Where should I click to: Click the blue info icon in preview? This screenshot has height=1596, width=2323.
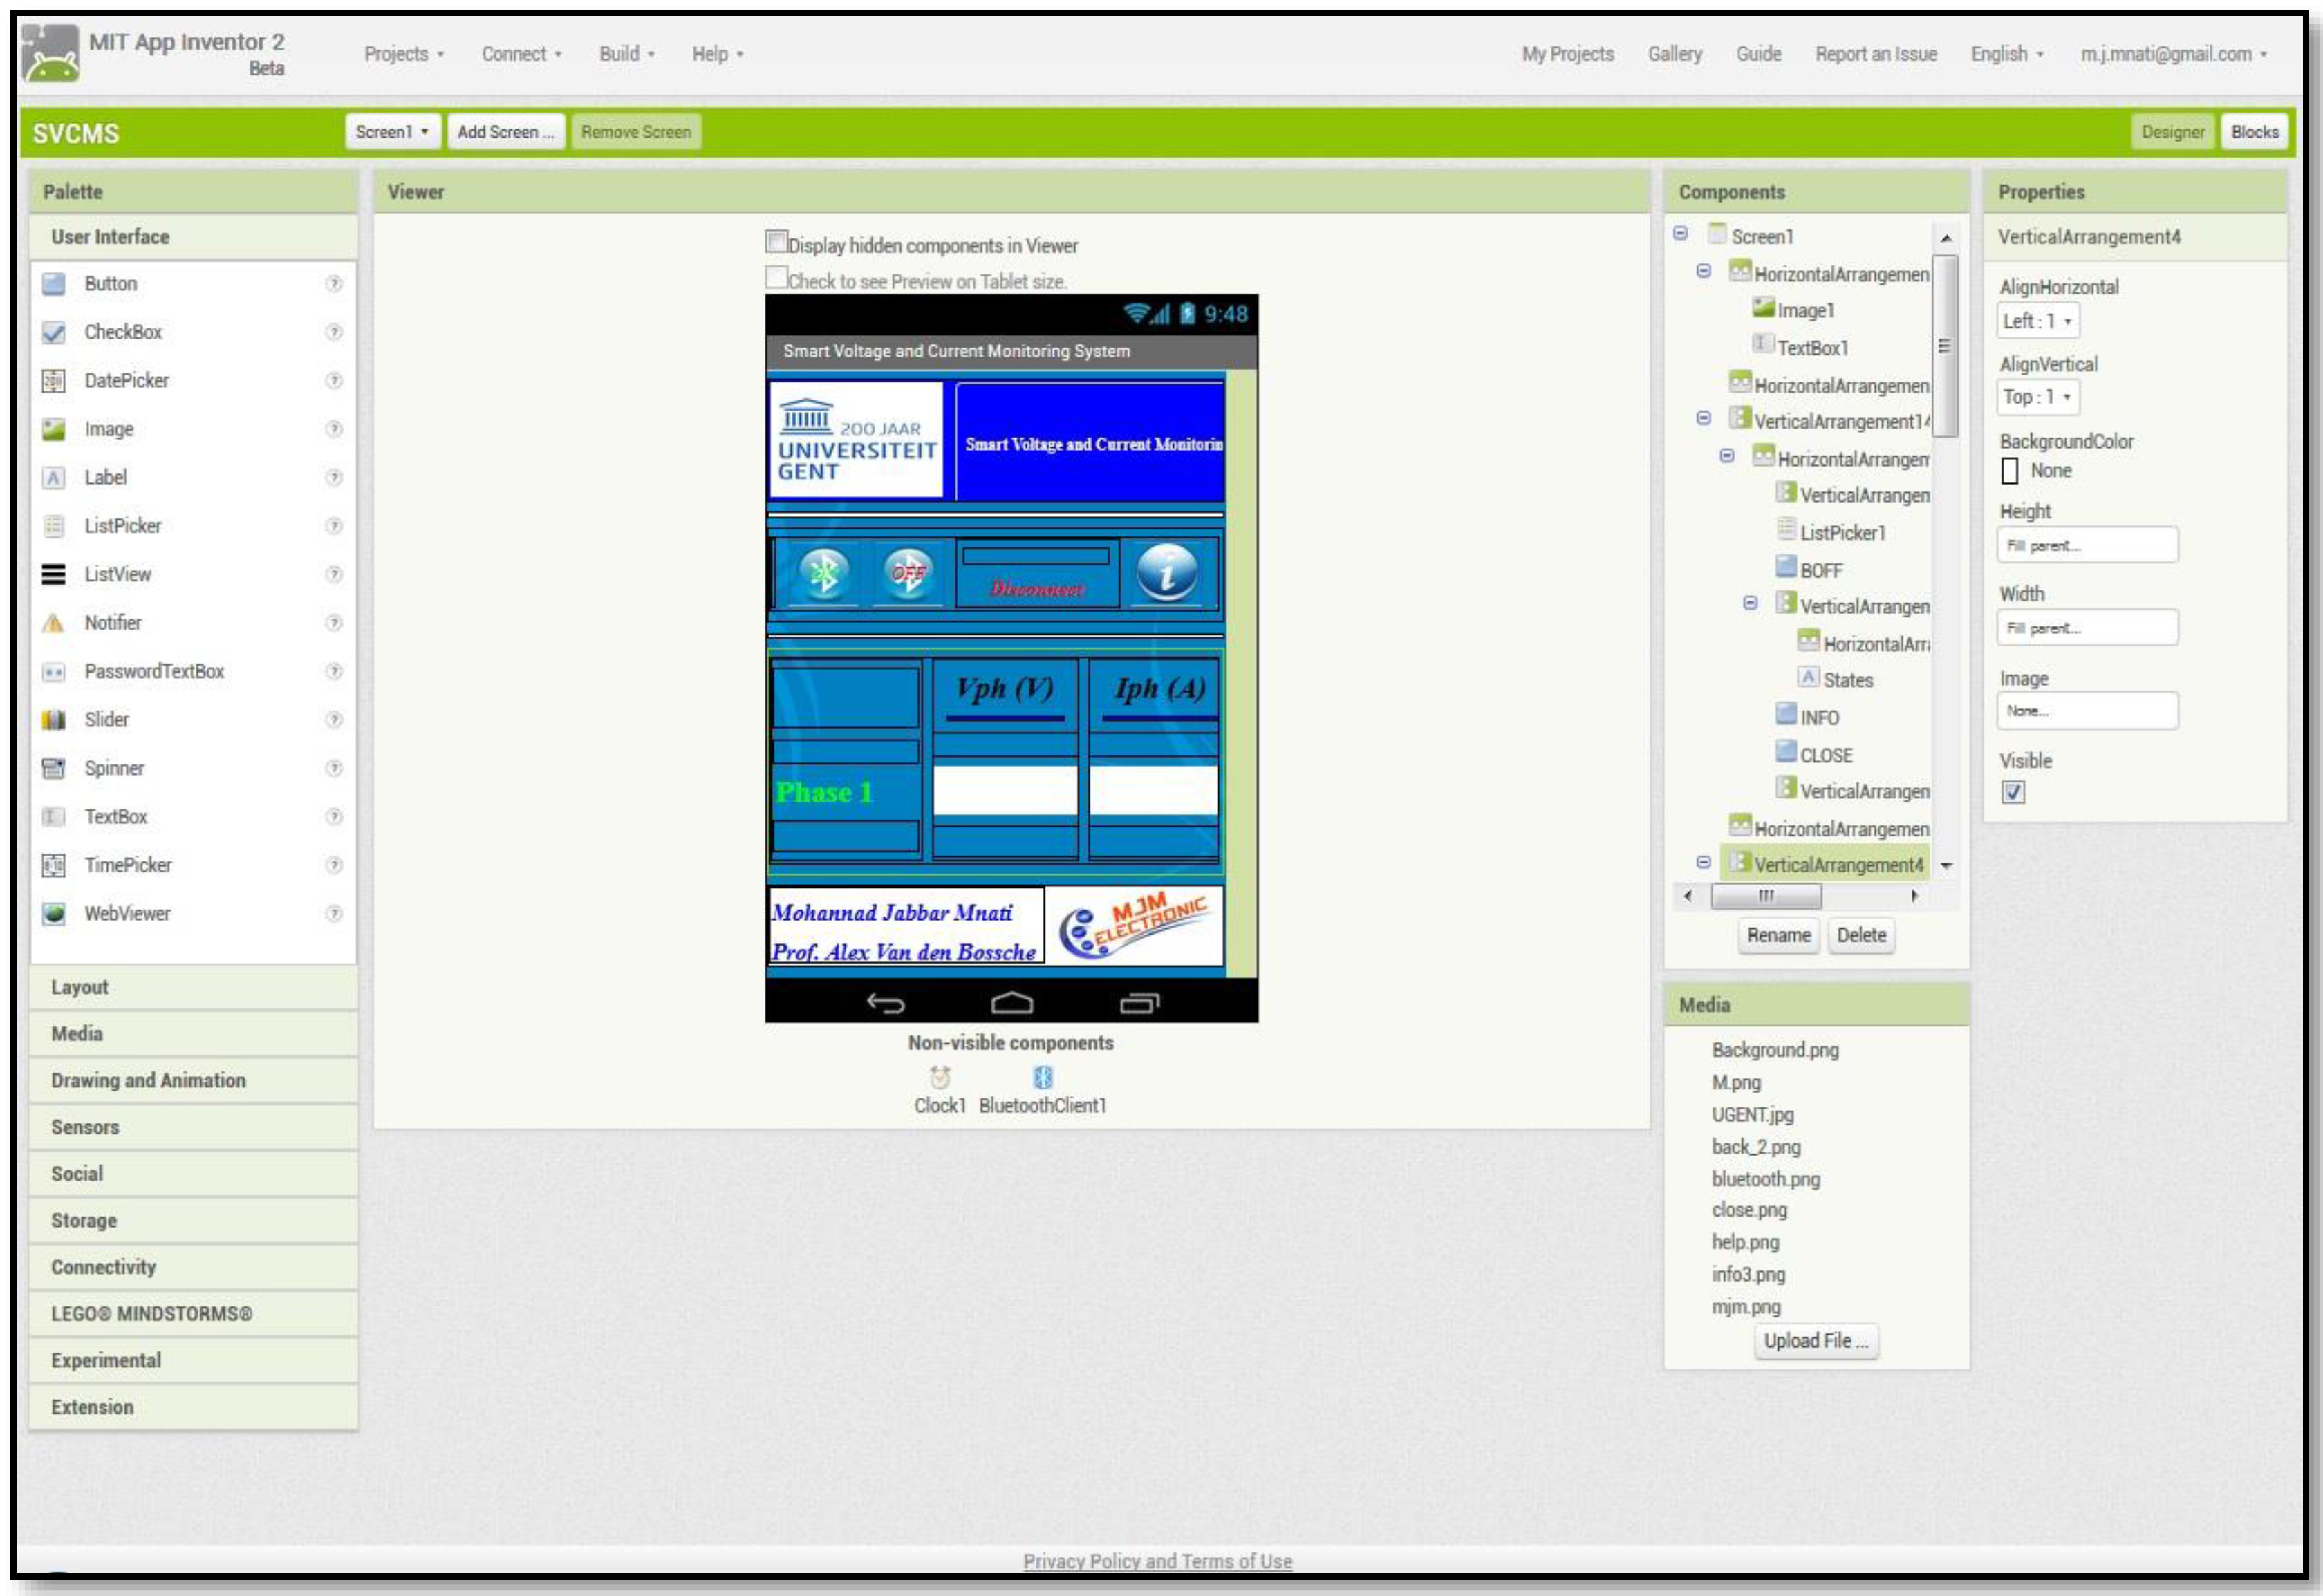tap(1166, 572)
